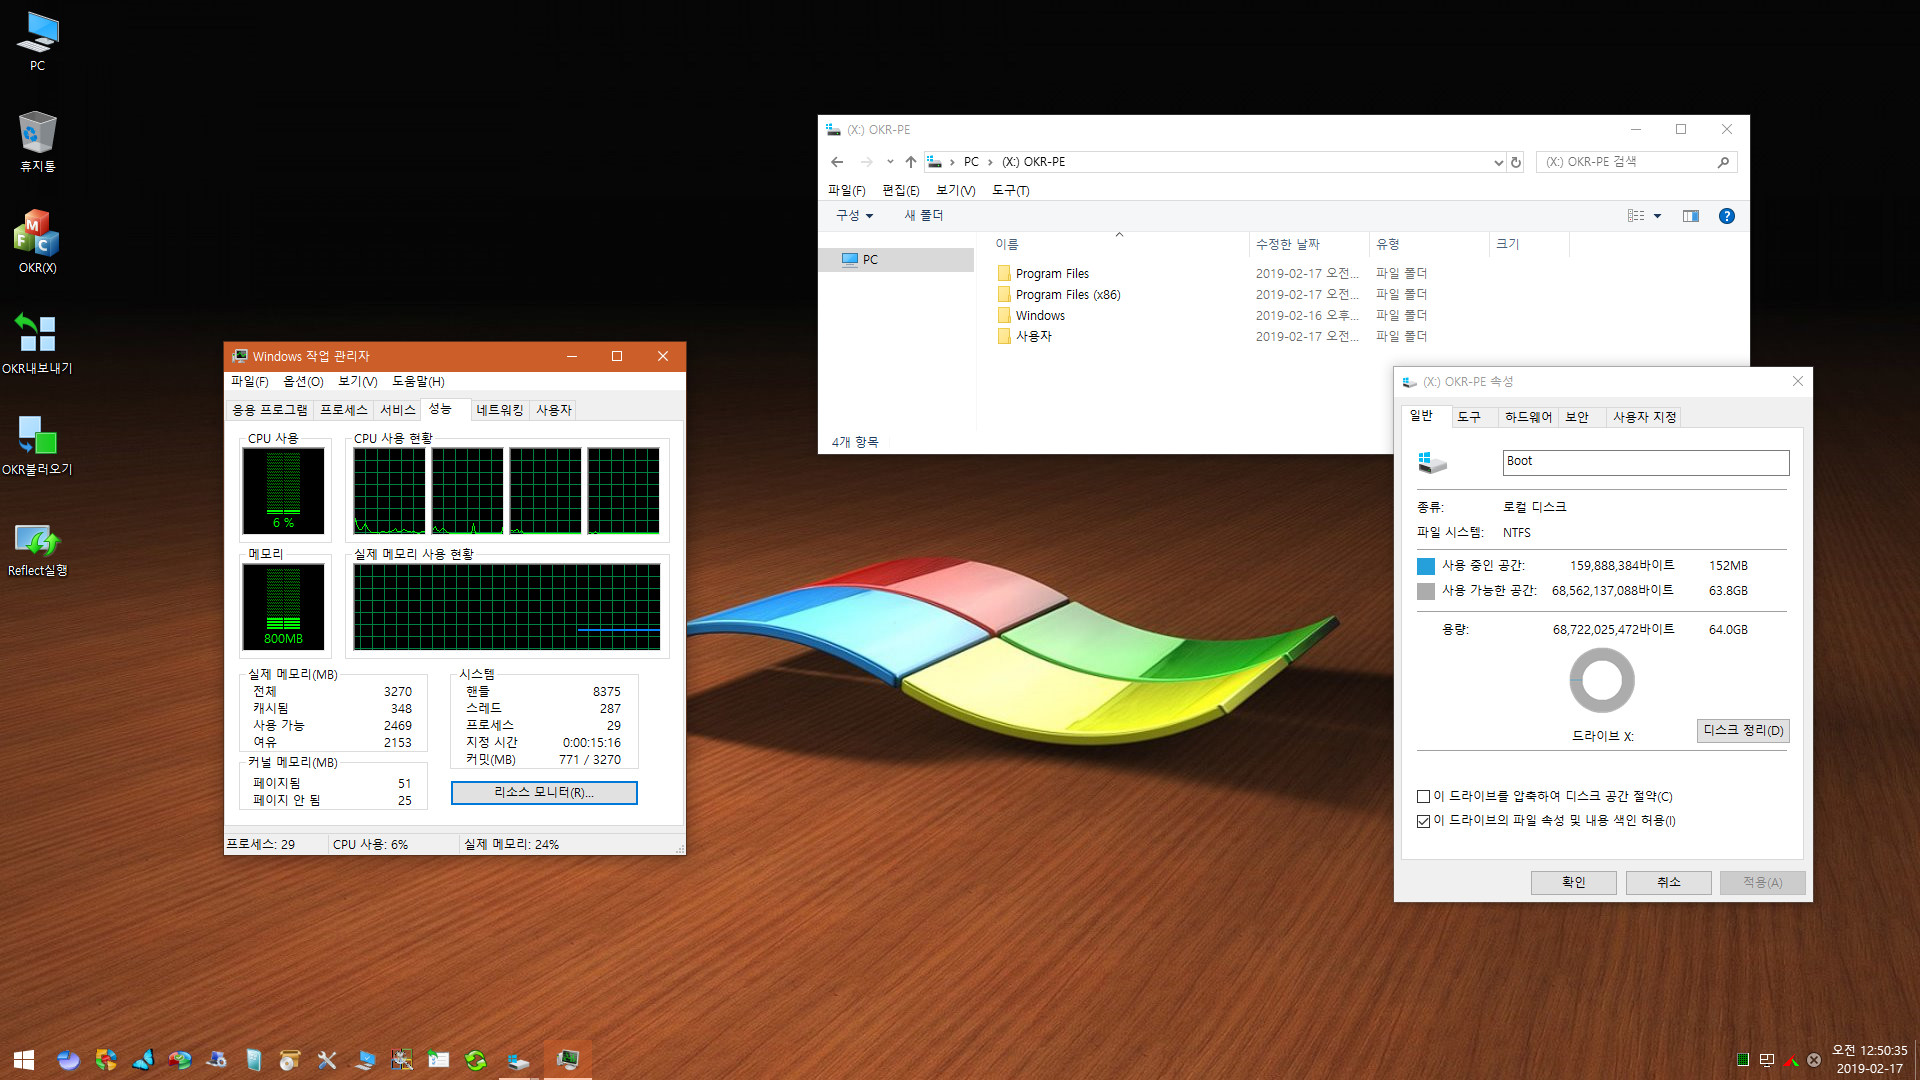Image resolution: width=1920 pixels, height=1080 pixels.
Task: Open the Recycle Bin (휴지통) desktop icon
Action: point(37,142)
